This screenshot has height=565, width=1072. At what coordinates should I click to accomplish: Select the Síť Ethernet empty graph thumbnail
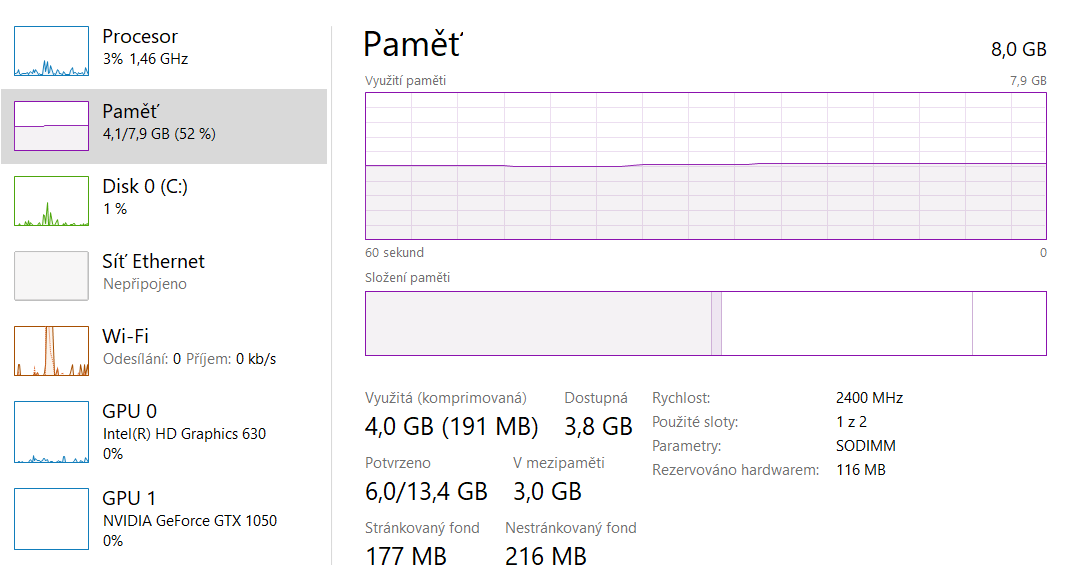click(51, 276)
